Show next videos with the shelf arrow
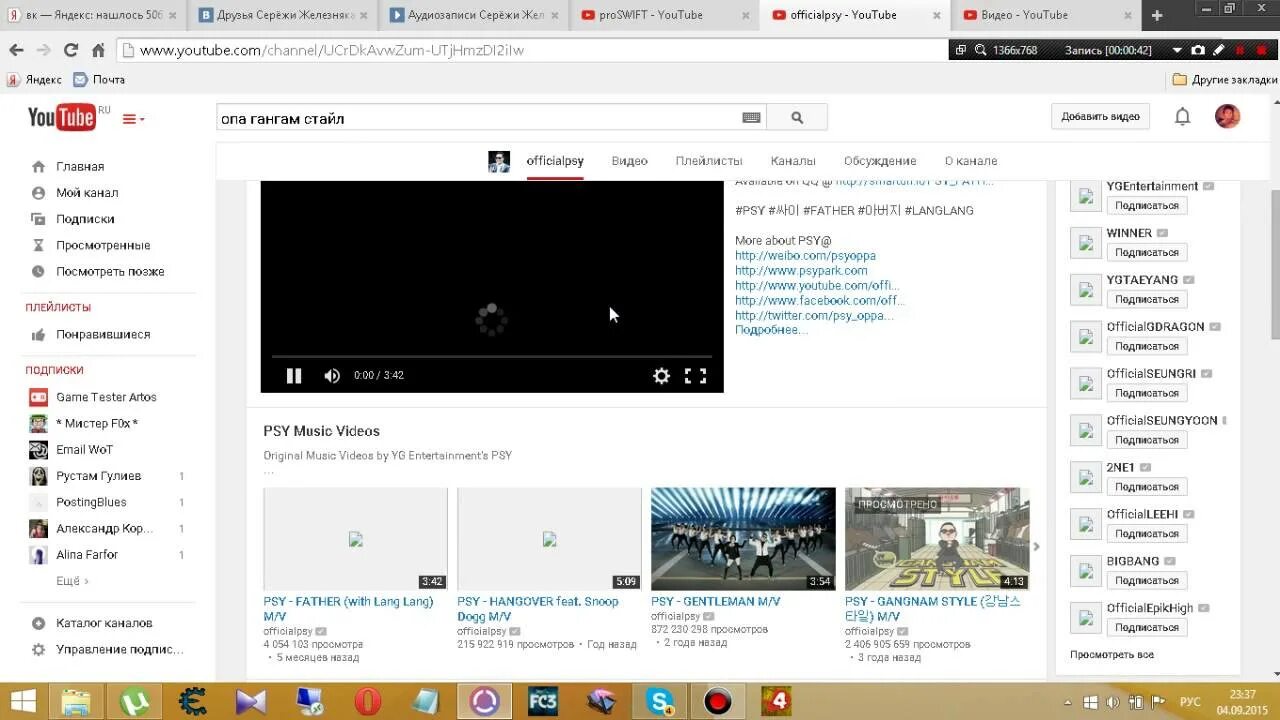 [x=1036, y=546]
